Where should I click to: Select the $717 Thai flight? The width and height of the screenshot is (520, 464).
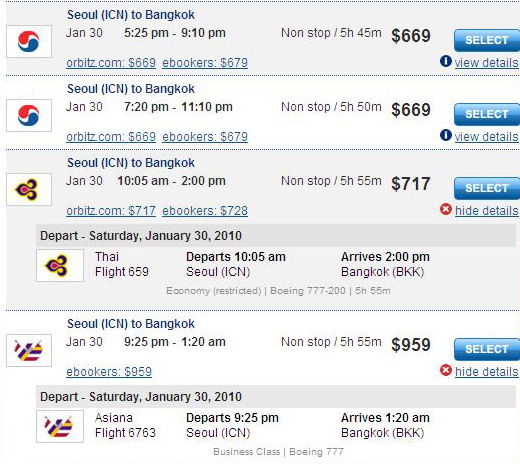pyautogui.click(x=487, y=188)
